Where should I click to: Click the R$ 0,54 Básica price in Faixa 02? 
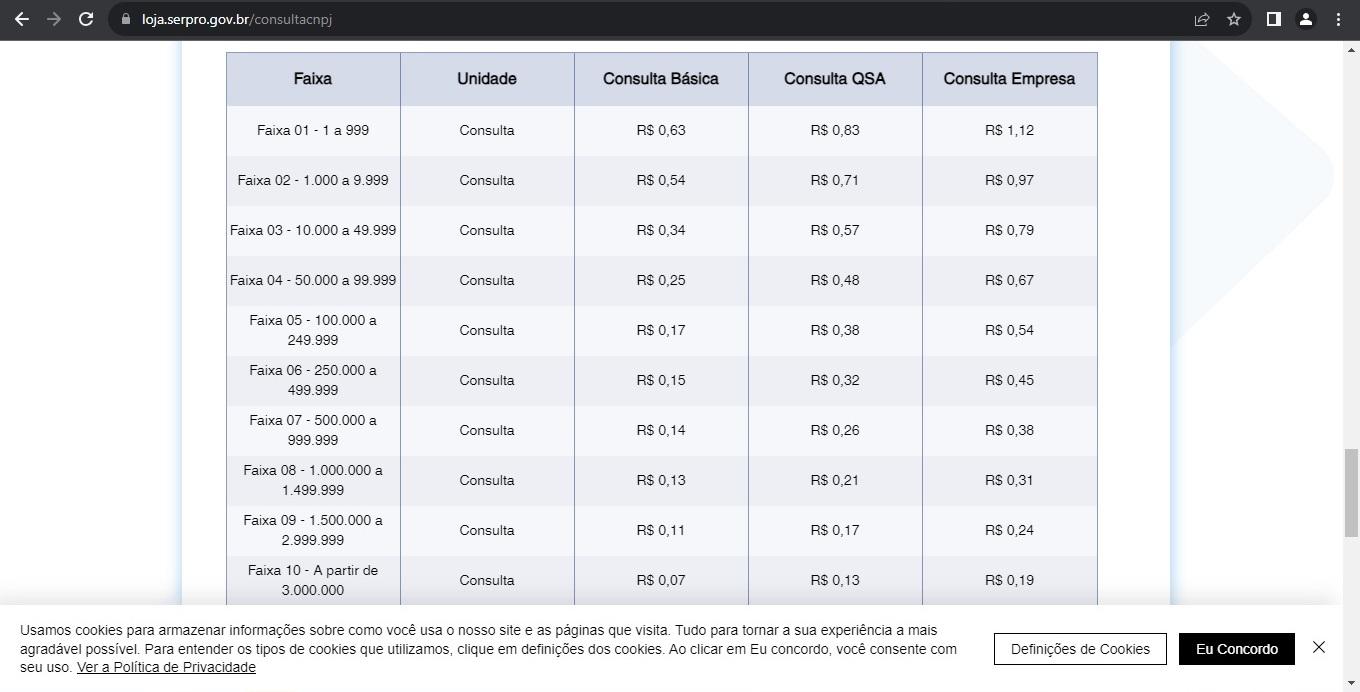coord(661,180)
